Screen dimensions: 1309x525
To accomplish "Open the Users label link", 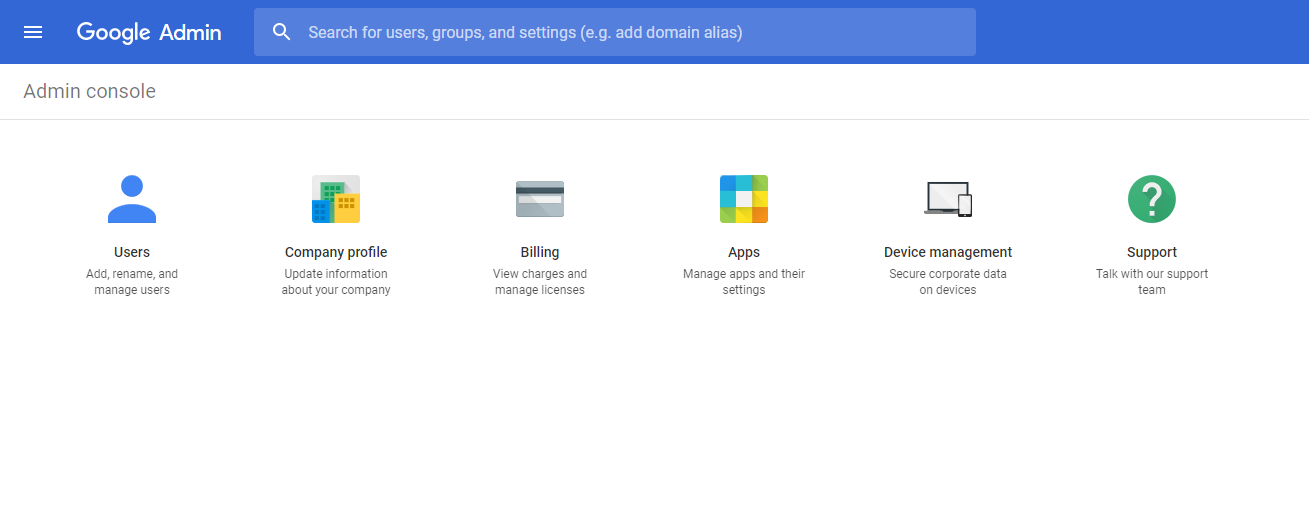I will [132, 252].
